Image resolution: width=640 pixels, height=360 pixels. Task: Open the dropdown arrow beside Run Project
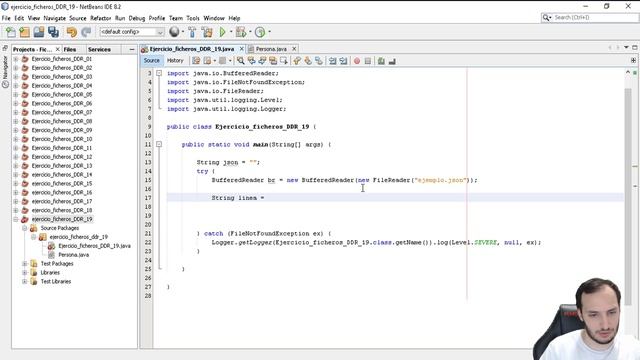[231, 32]
